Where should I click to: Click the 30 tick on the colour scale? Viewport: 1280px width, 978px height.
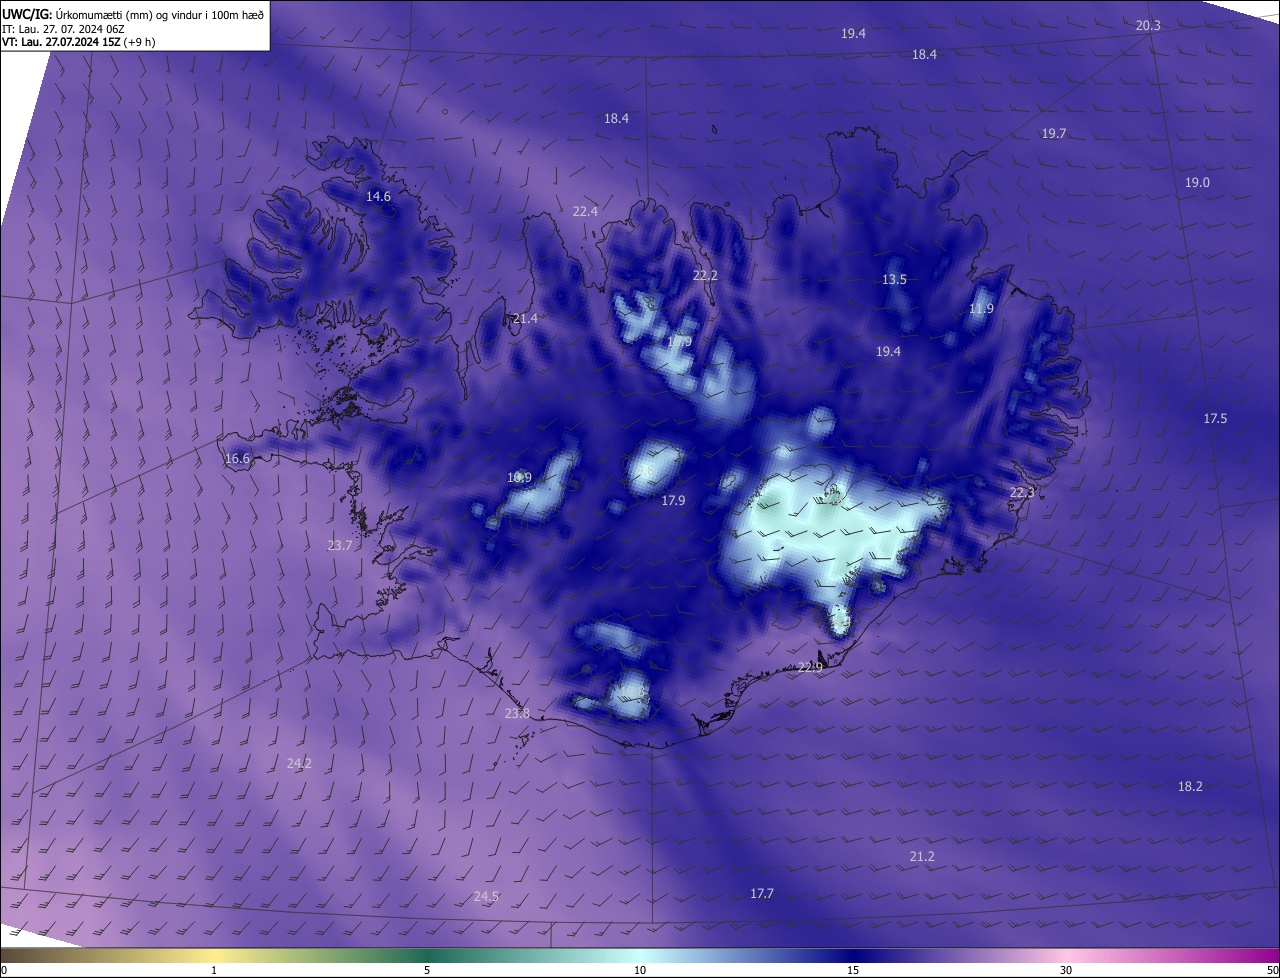point(1066,970)
